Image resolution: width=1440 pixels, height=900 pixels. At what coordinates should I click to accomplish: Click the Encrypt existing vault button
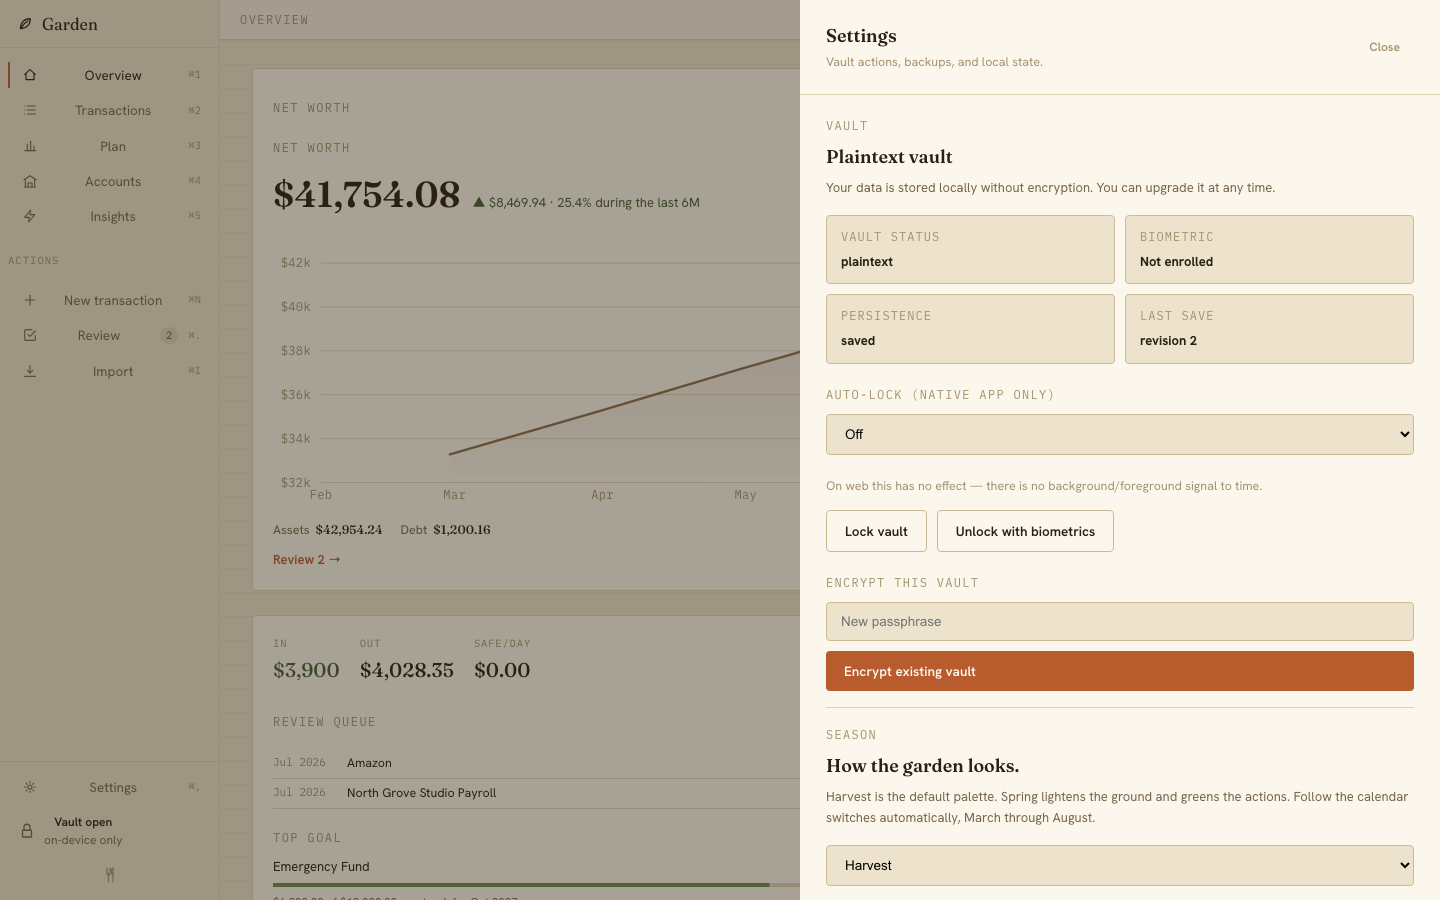coord(1119,671)
